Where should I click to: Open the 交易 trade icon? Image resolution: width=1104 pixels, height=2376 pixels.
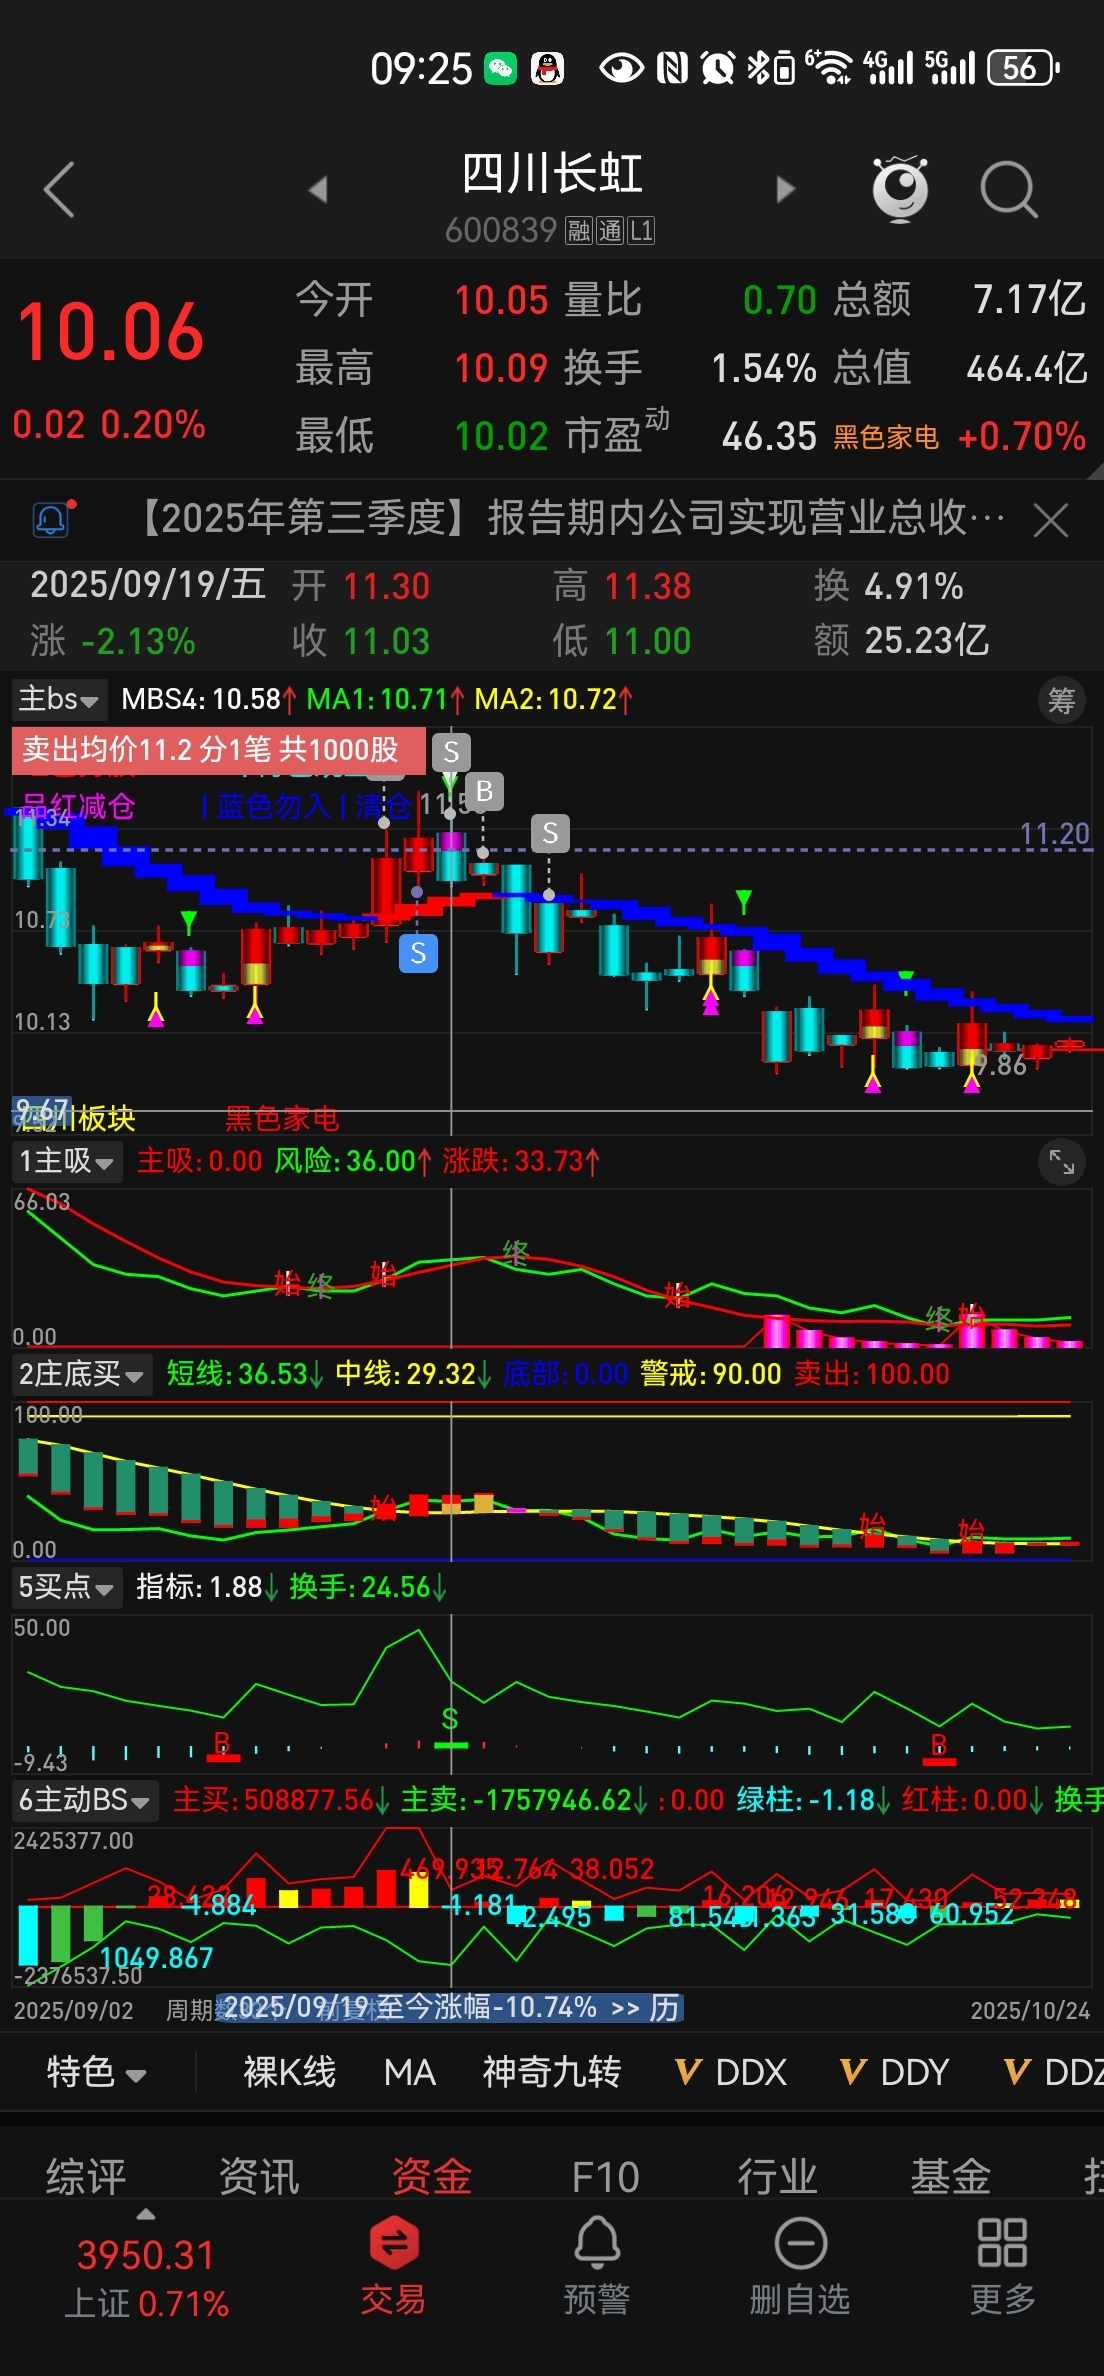[393, 2266]
